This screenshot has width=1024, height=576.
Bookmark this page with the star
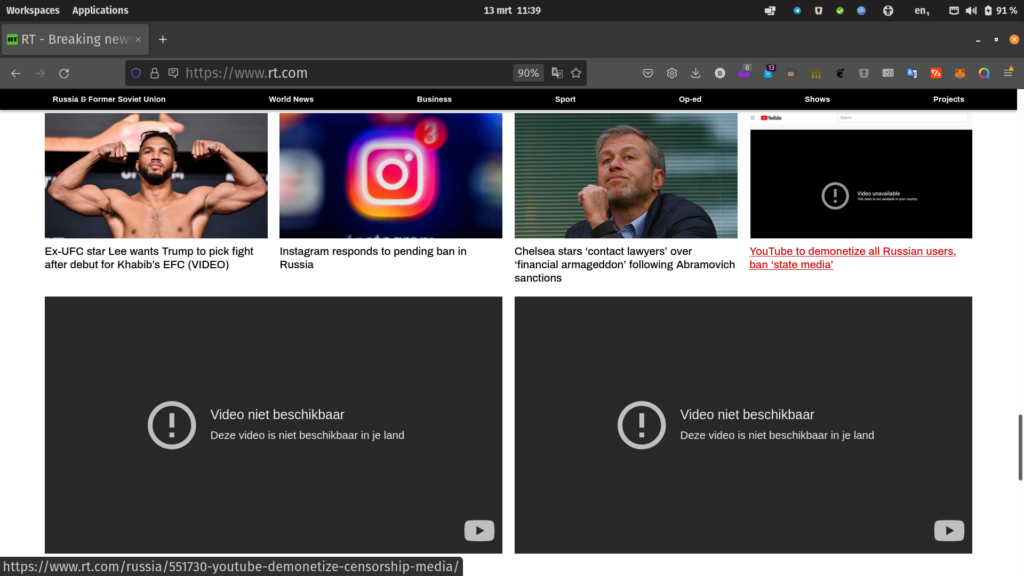576,73
